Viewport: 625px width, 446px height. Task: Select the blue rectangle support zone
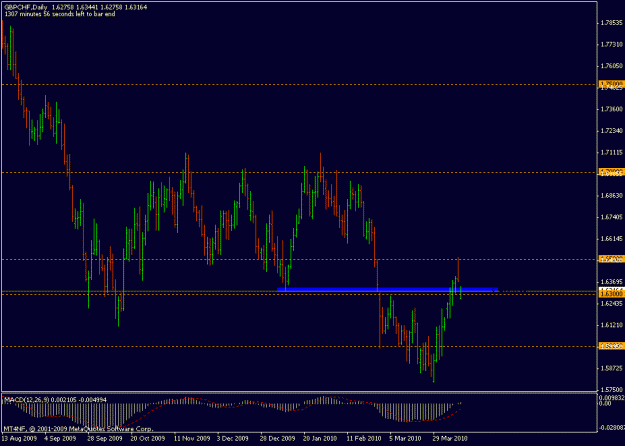click(x=387, y=290)
